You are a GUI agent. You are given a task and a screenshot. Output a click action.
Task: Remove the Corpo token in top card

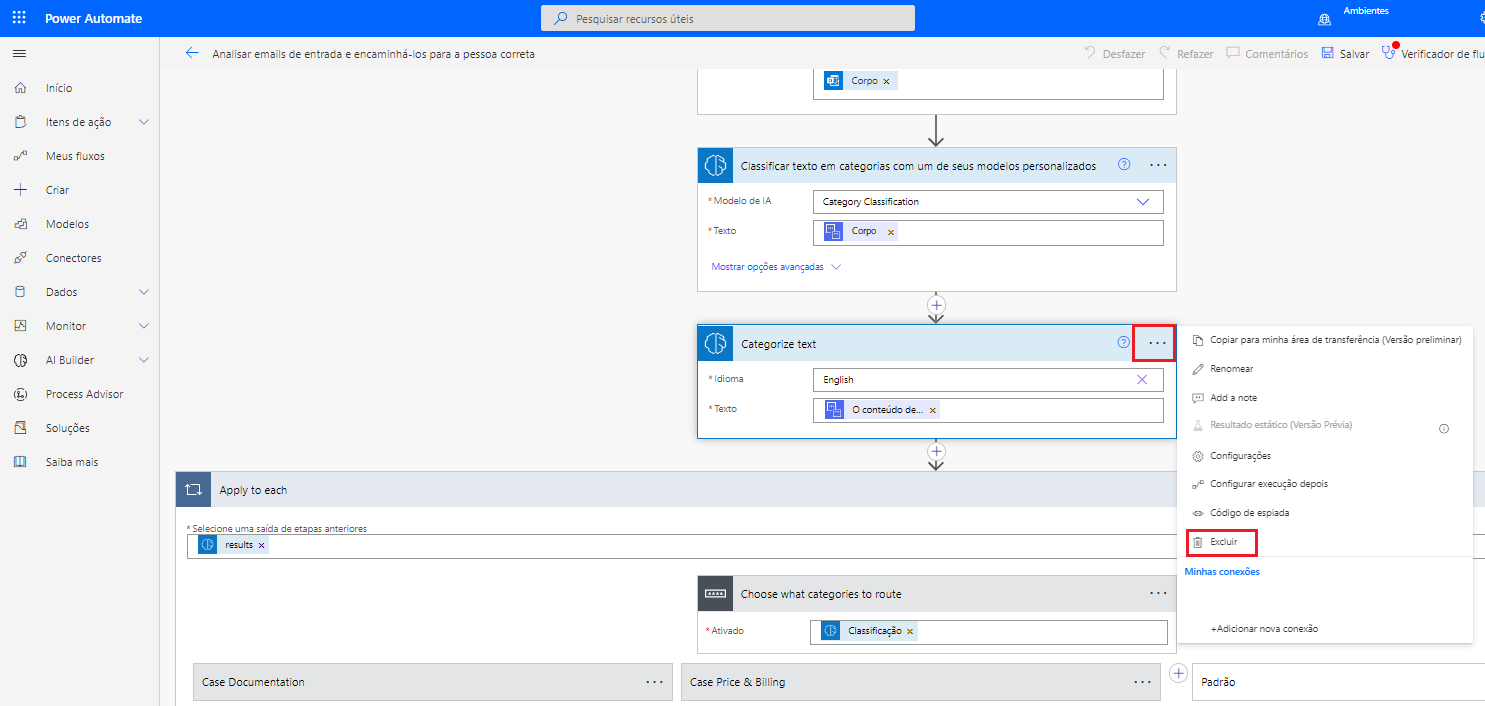tap(886, 81)
